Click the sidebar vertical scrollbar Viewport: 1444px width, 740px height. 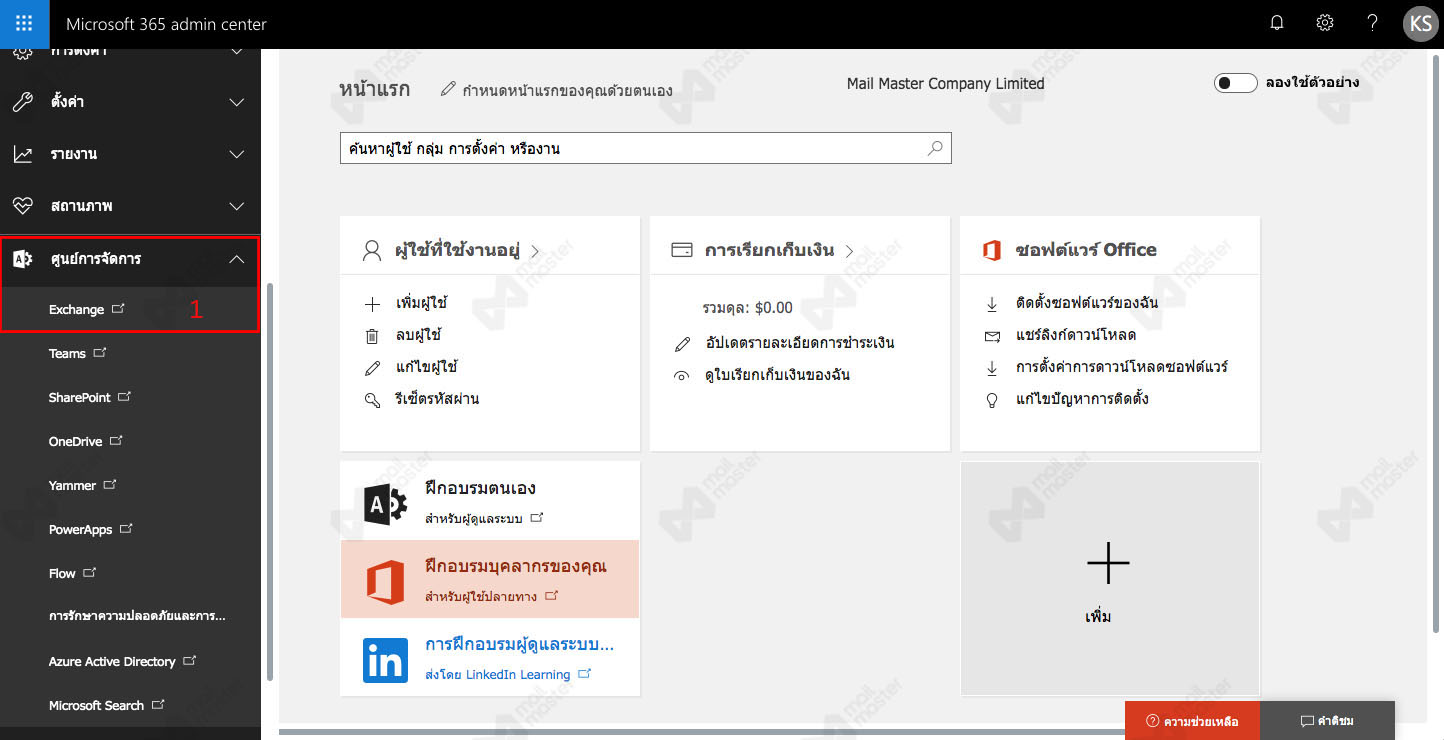pos(269,482)
